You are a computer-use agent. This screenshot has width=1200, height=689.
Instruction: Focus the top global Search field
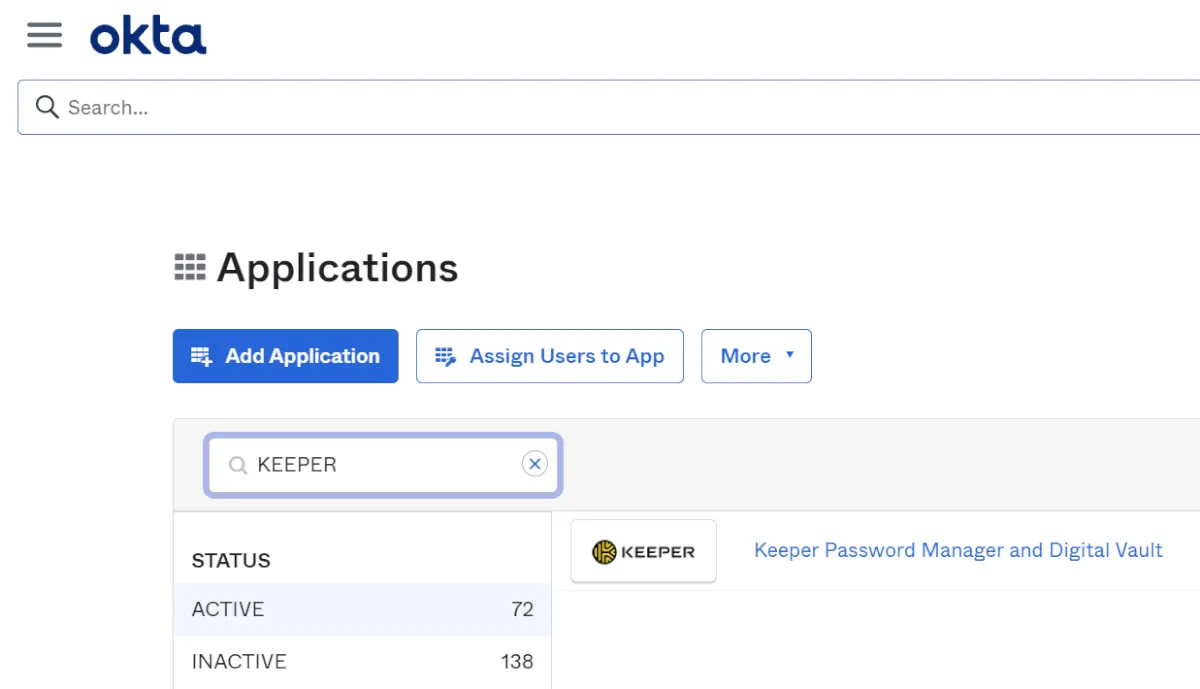click(600, 107)
